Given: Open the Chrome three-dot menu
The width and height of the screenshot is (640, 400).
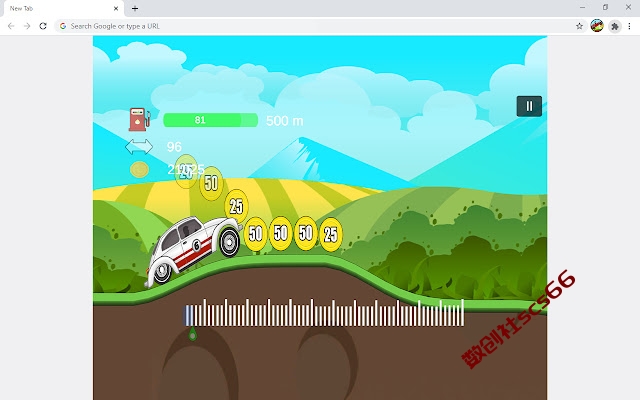Looking at the screenshot, I should [629, 26].
